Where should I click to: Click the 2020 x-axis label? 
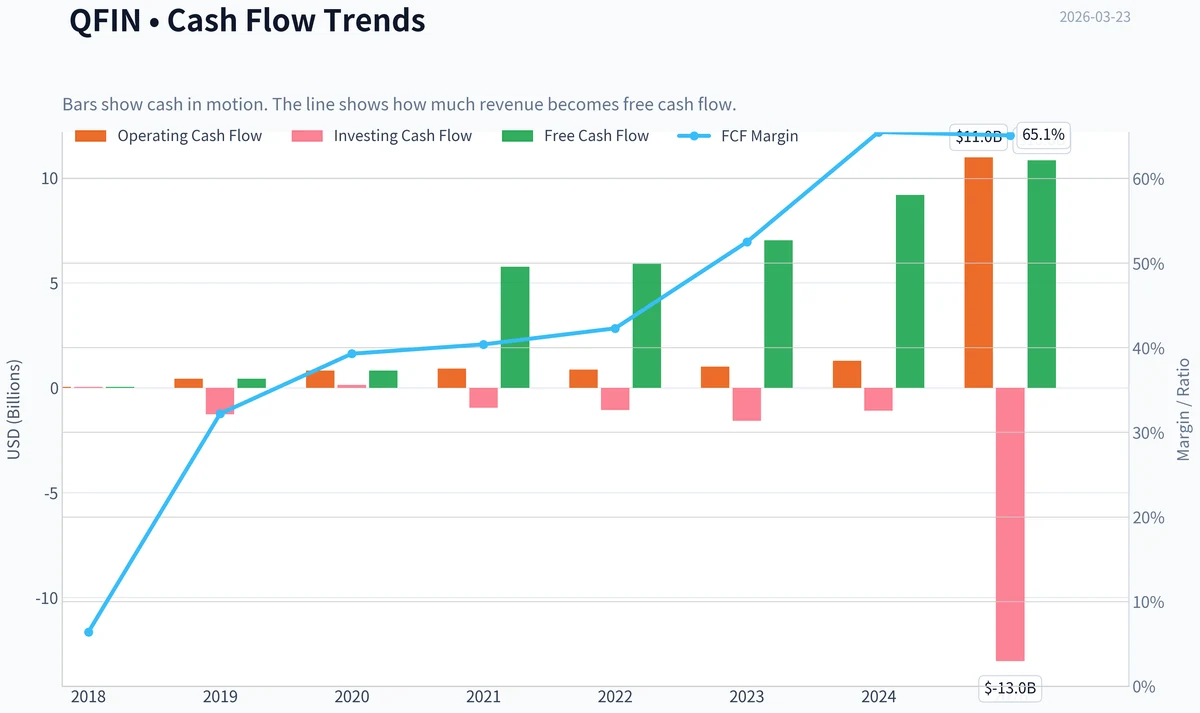[x=352, y=698]
